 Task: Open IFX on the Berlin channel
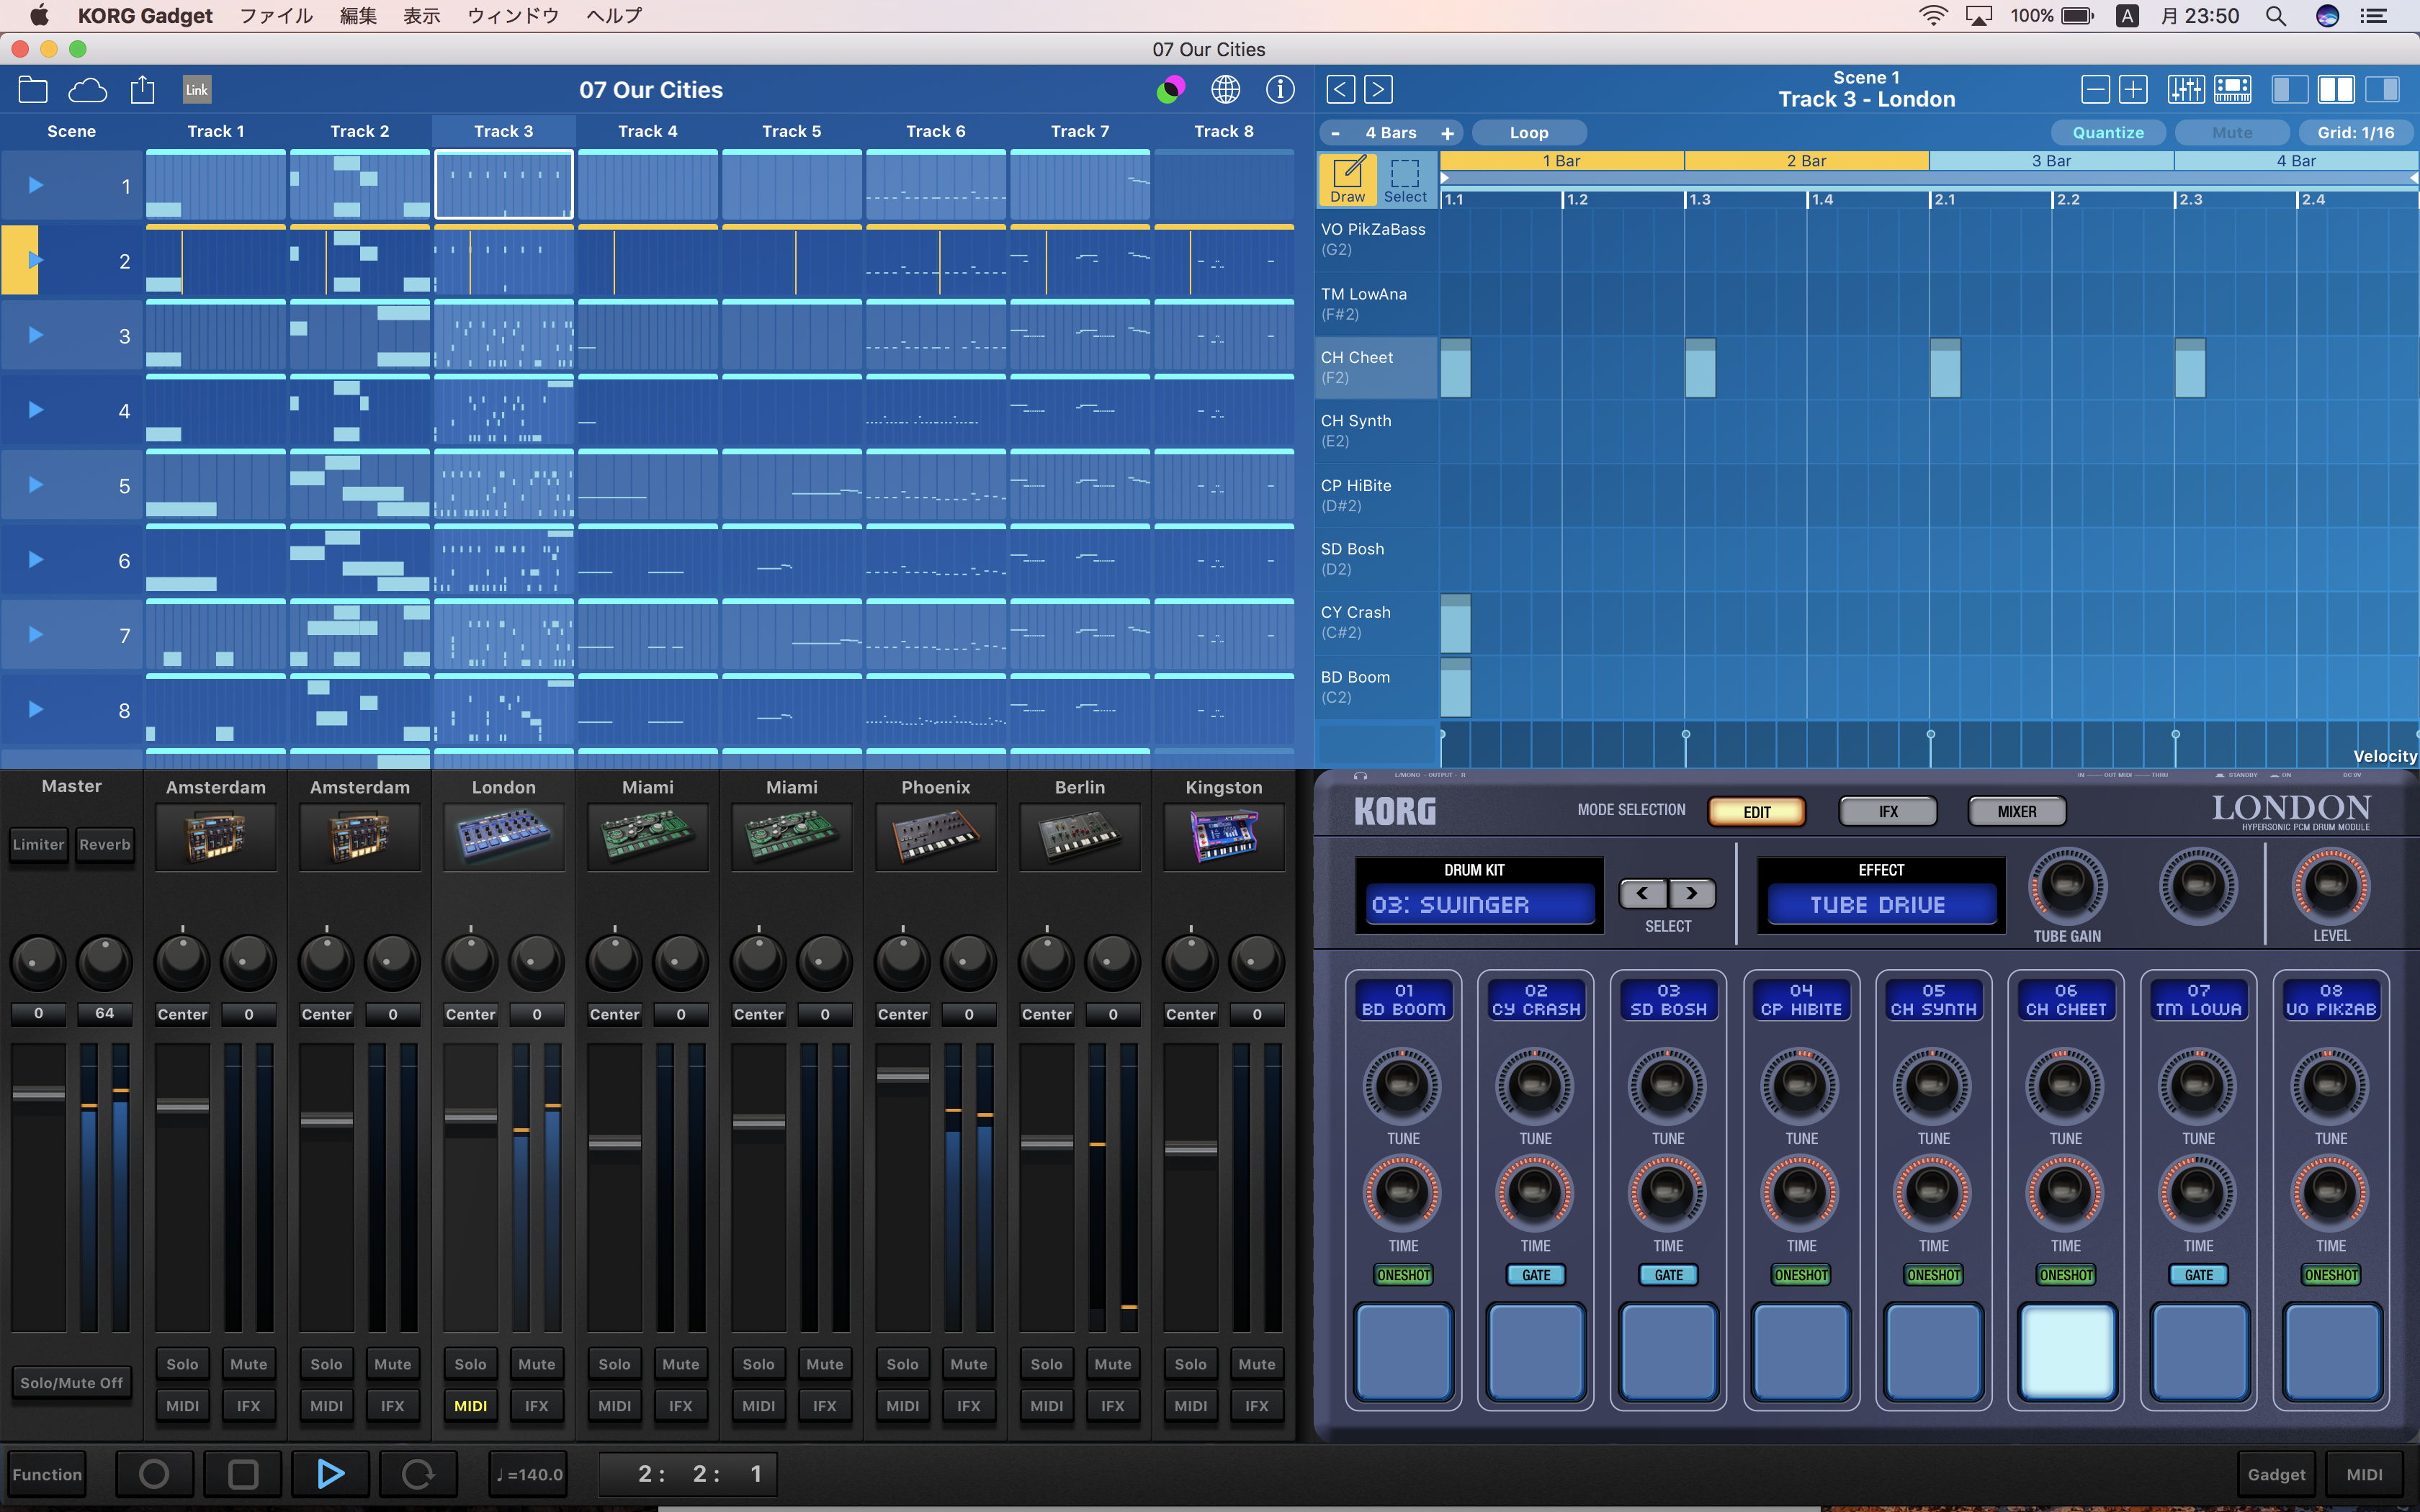pos(1112,1405)
